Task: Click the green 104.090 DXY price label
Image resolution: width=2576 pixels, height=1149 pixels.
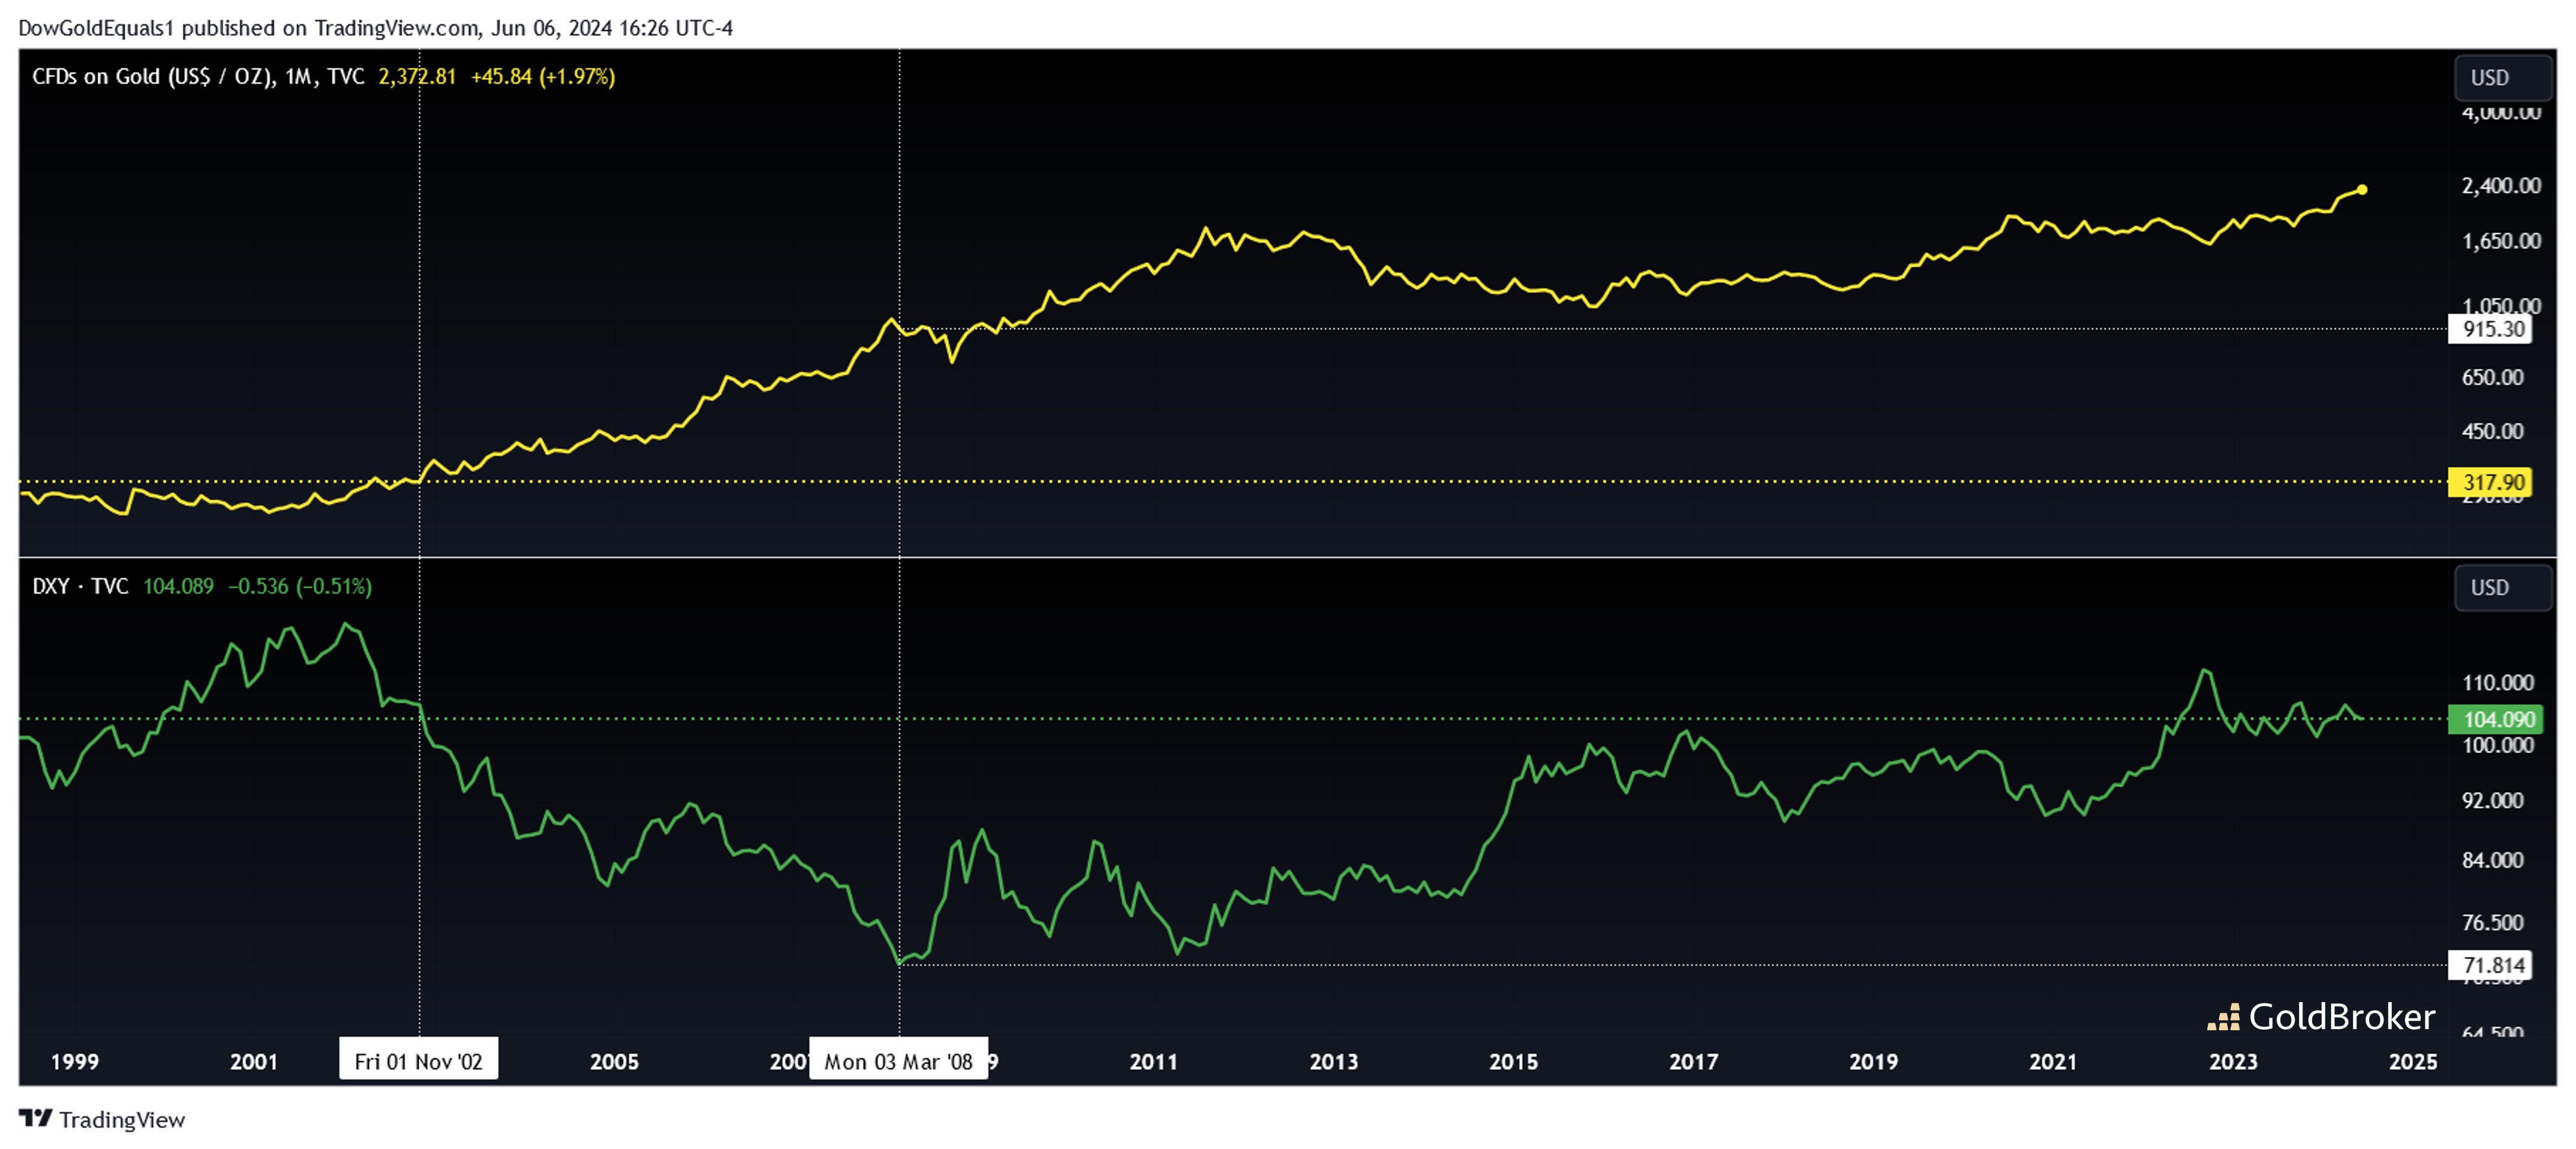Action: click(2496, 719)
